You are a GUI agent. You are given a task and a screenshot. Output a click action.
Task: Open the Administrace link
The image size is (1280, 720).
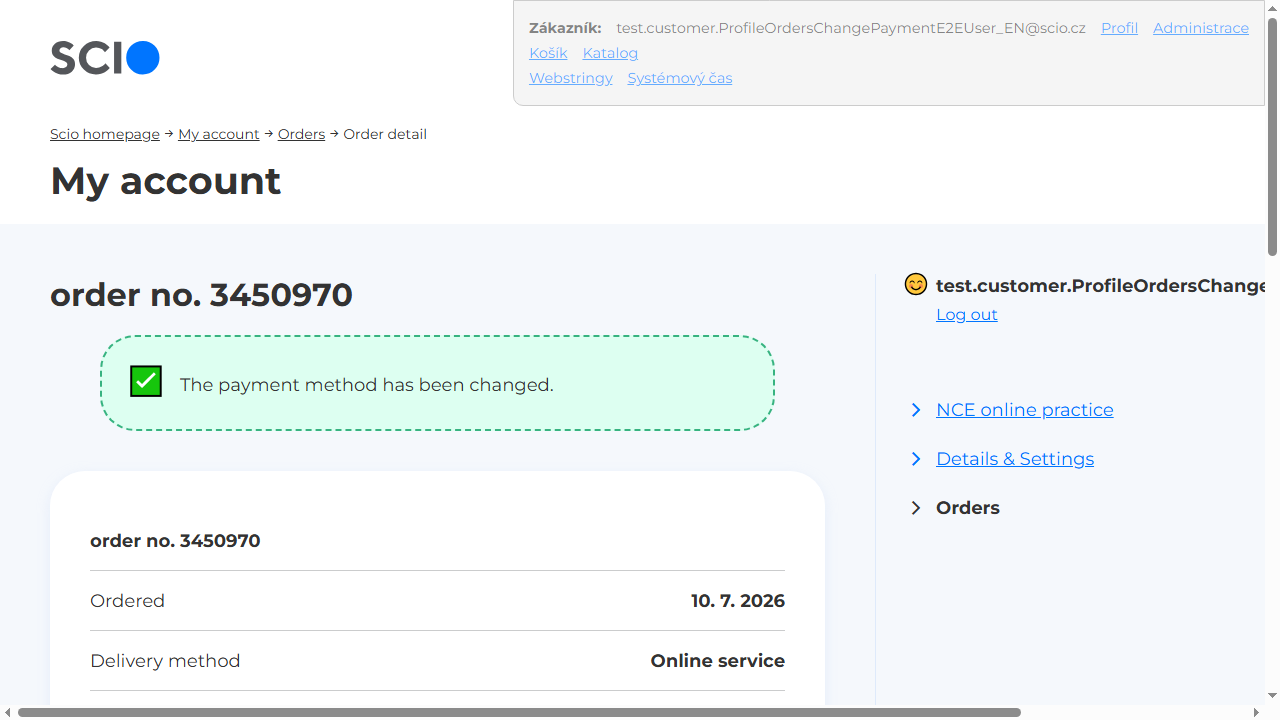point(1201,28)
